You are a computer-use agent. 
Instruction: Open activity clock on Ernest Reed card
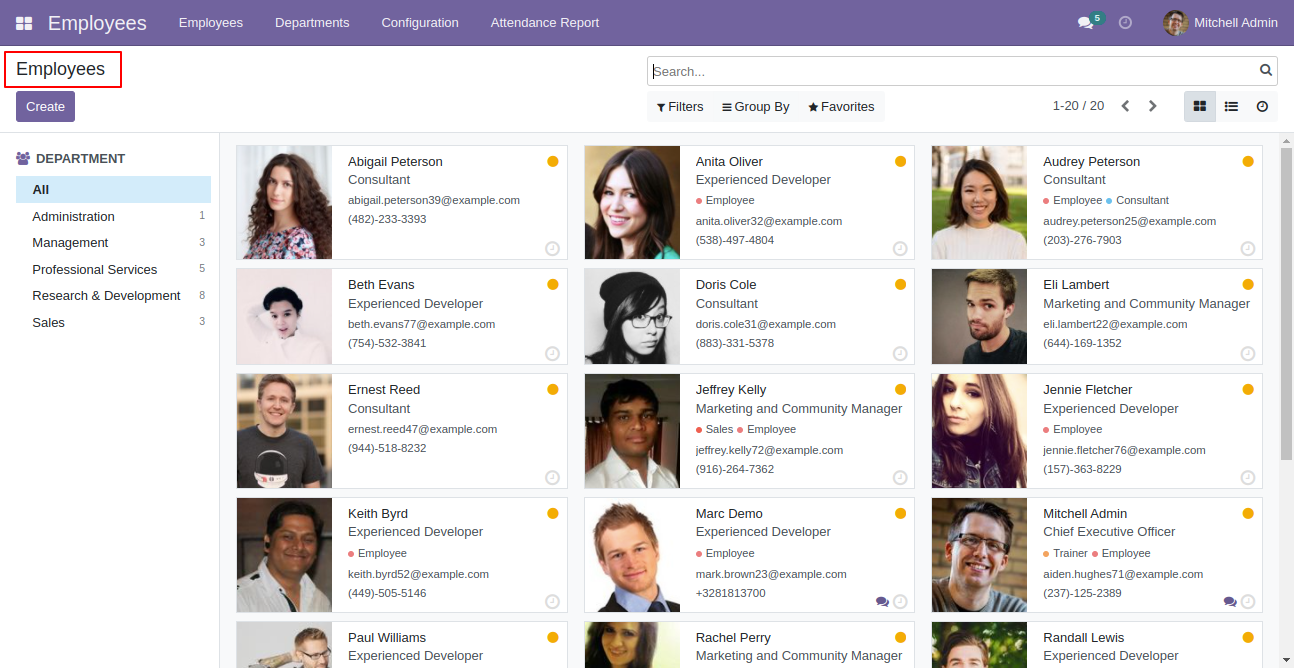pyautogui.click(x=552, y=478)
